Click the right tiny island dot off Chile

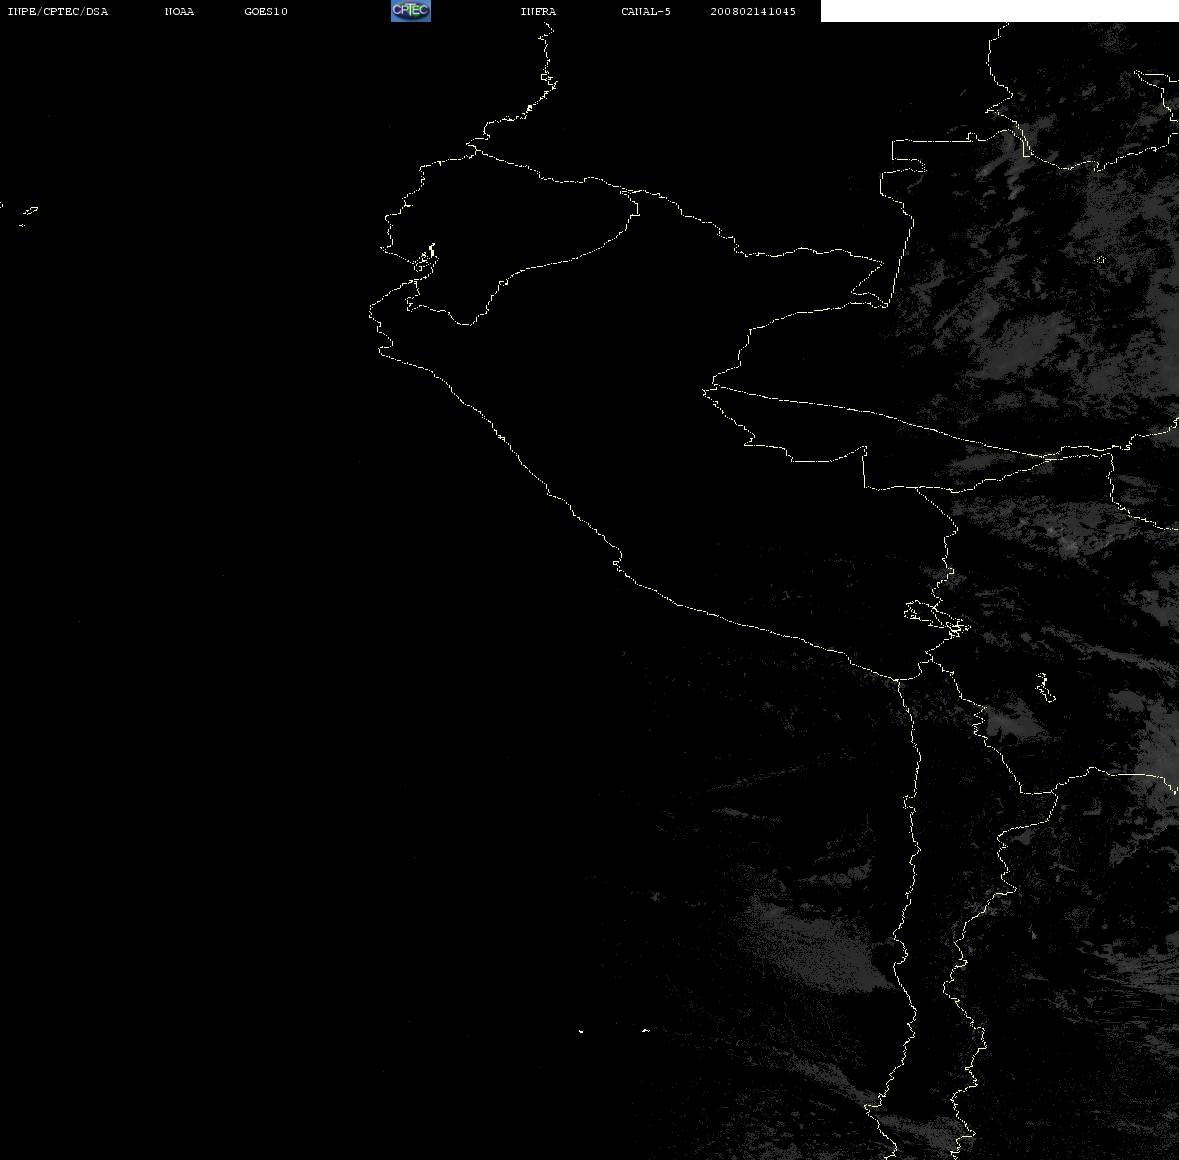[646, 1030]
